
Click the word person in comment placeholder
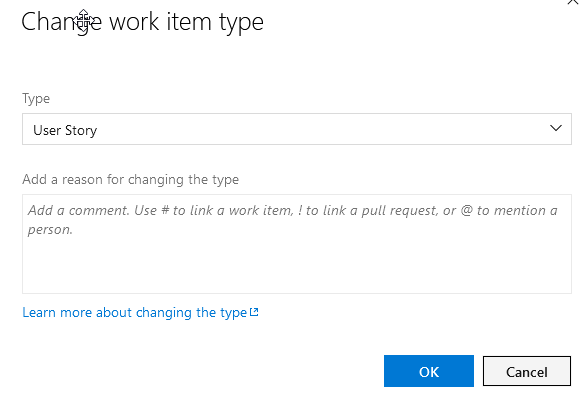[x=49, y=230]
